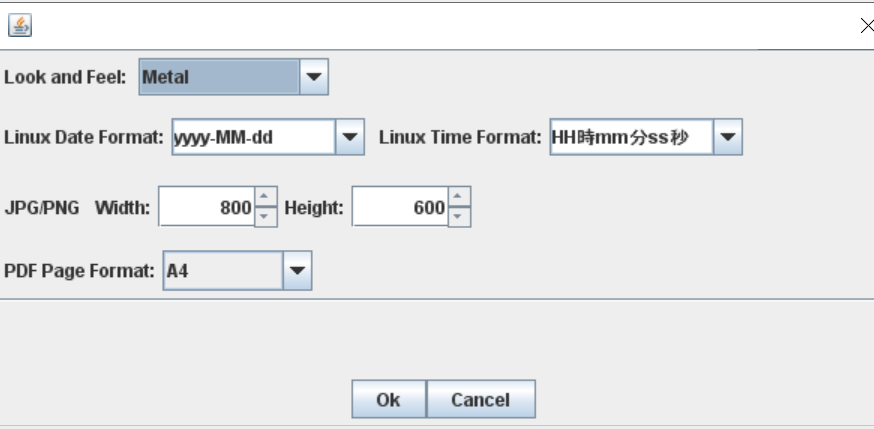Close the settings dialog window
Screen dimensions: 874x429
click(x=866, y=26)
